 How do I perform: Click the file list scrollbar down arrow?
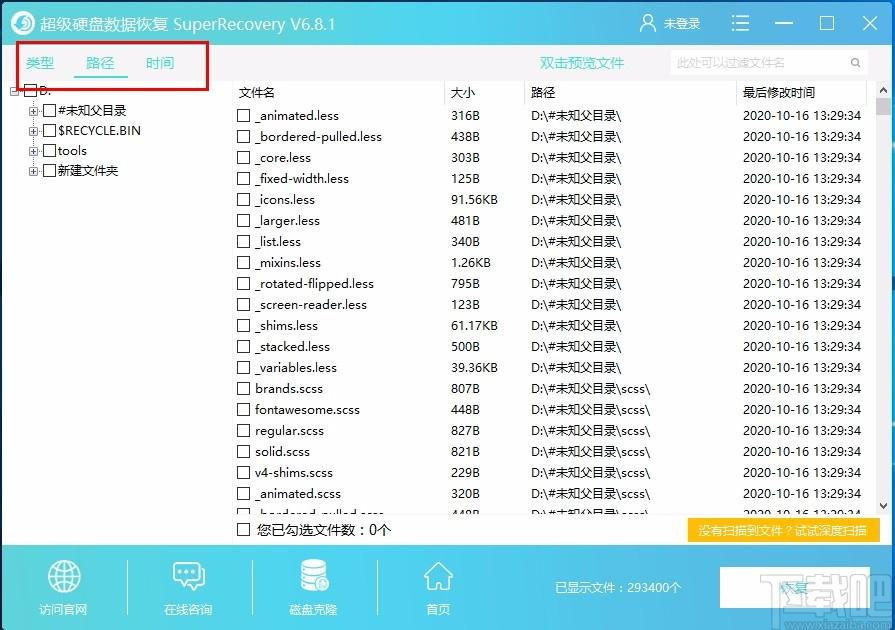tap(884, 506)
